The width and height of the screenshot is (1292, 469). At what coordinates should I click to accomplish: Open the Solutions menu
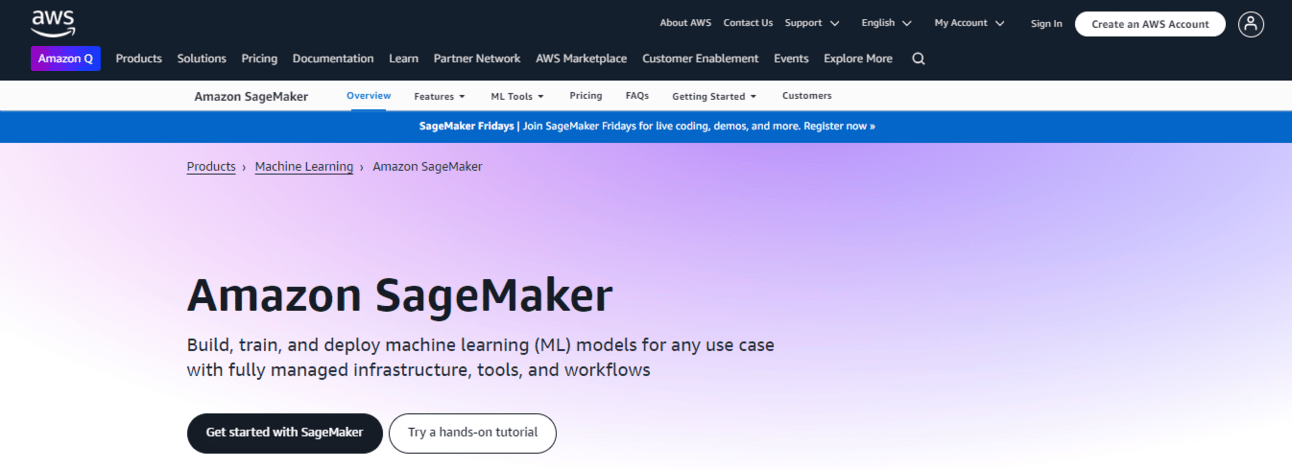[x=202, y=59]
